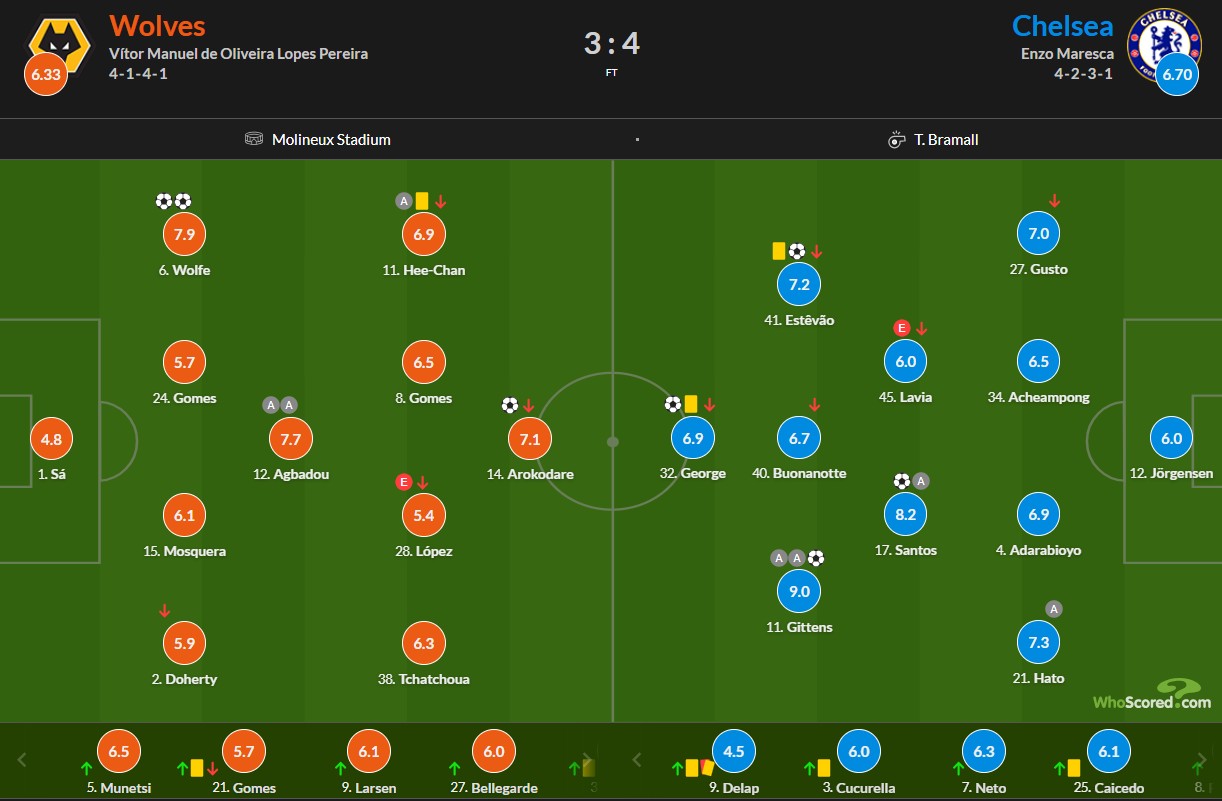The height and width of the screenshot is (801, 1222).
Task: Click Wolfe's two-goal football icons
Action: [173, 201]
